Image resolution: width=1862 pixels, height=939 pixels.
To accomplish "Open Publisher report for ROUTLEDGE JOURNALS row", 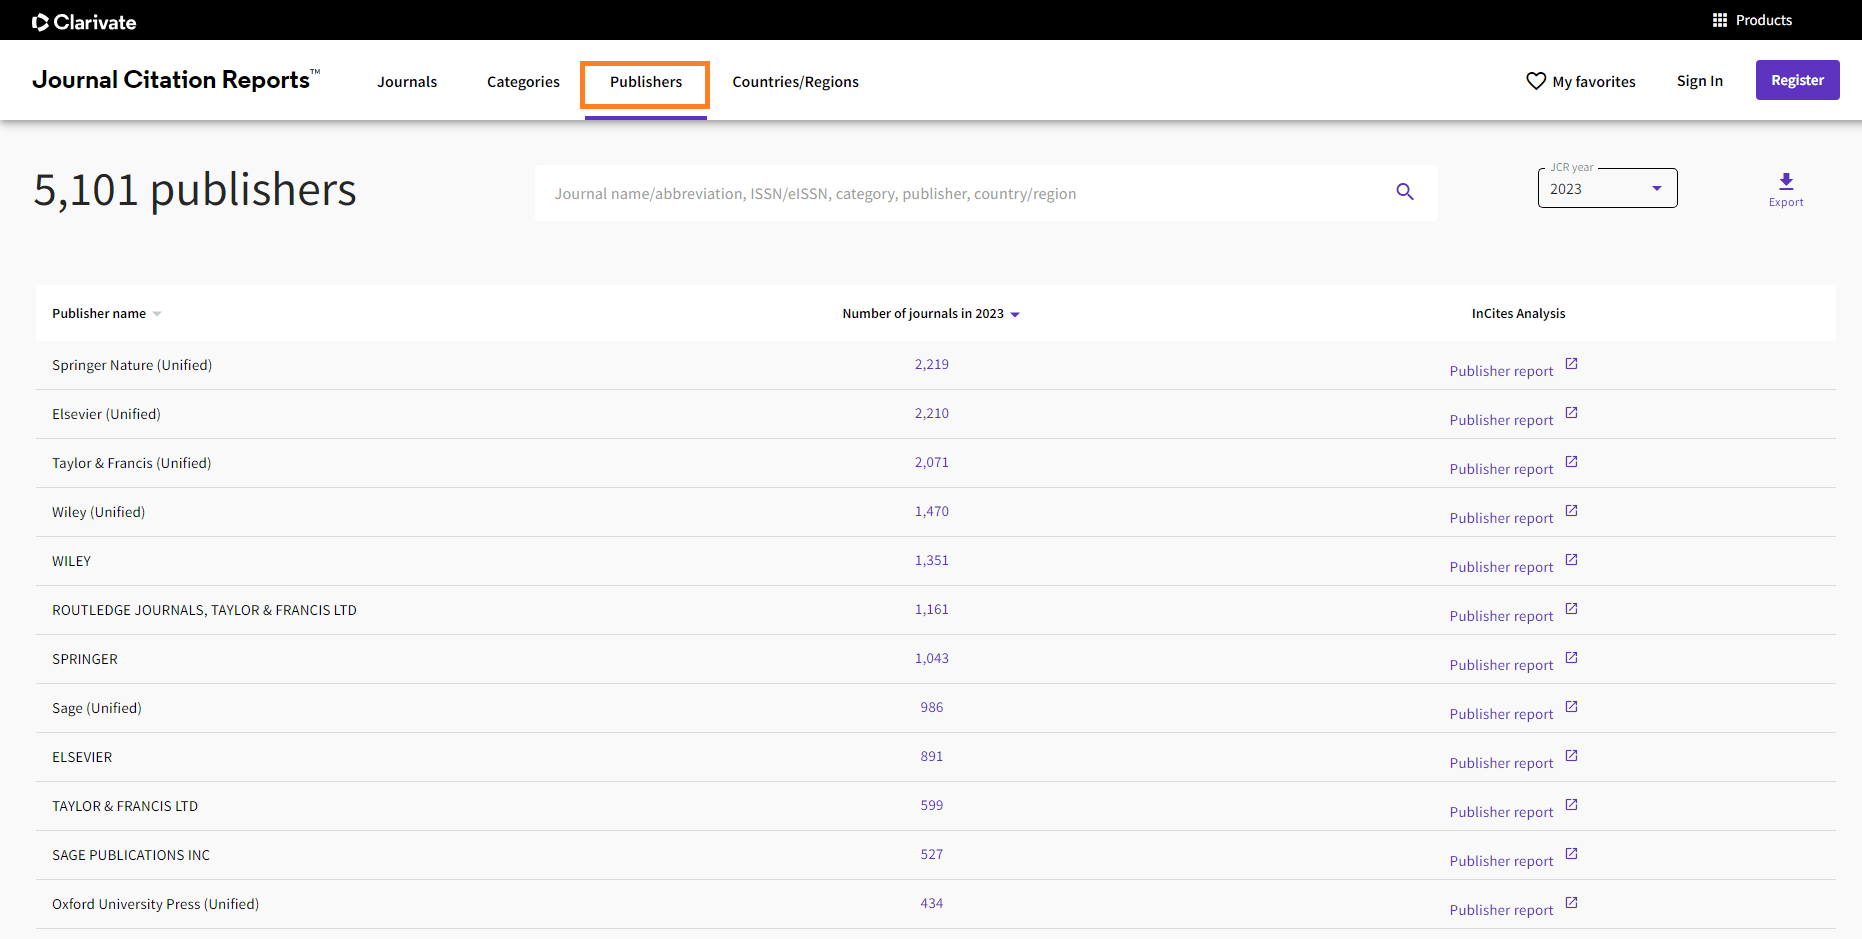I will pyautogui.click(x=1501, y=616).
